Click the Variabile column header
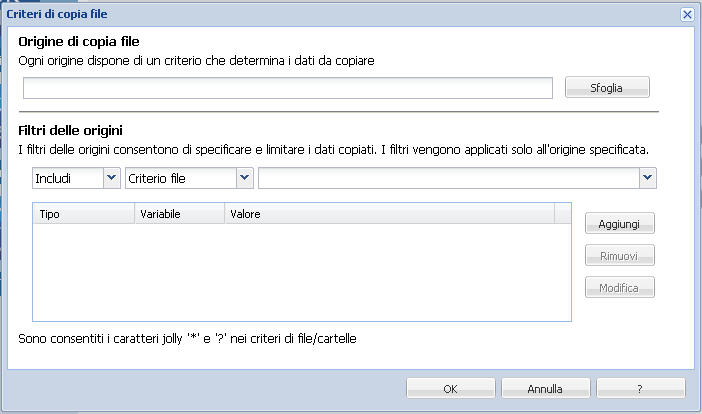 point(180,214)
